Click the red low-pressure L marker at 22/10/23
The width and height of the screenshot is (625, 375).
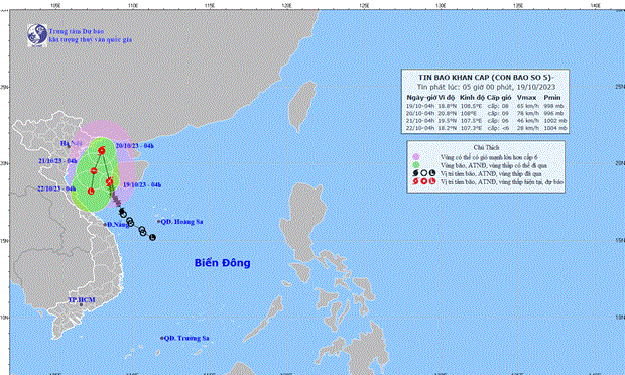[91, 191]
